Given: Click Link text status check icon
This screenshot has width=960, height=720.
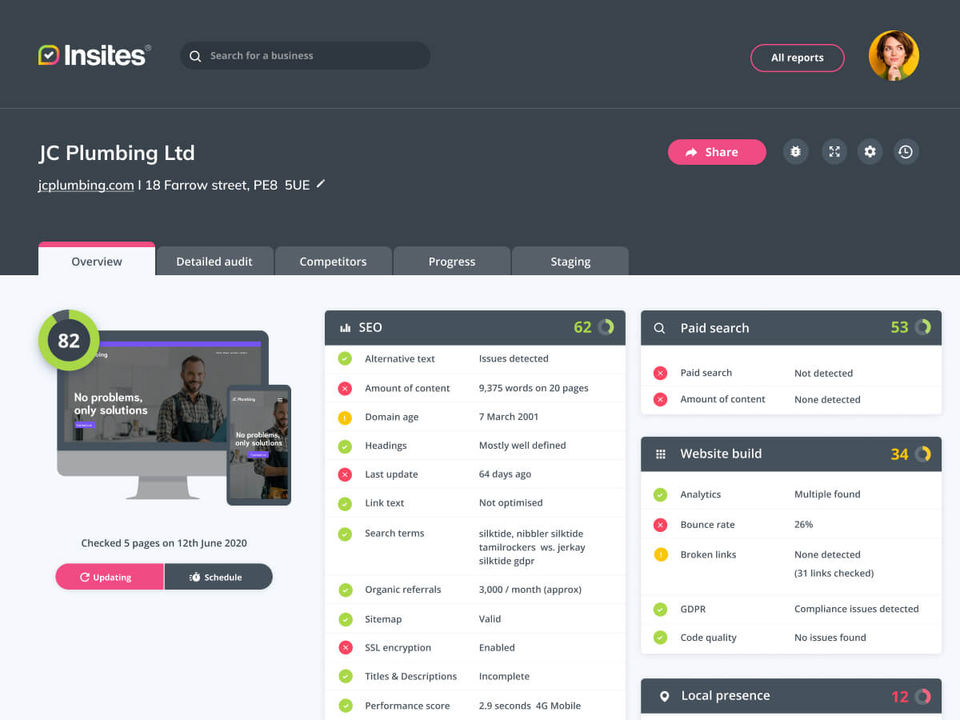Looking at the screenshot, I should click(x=345, y=504).
